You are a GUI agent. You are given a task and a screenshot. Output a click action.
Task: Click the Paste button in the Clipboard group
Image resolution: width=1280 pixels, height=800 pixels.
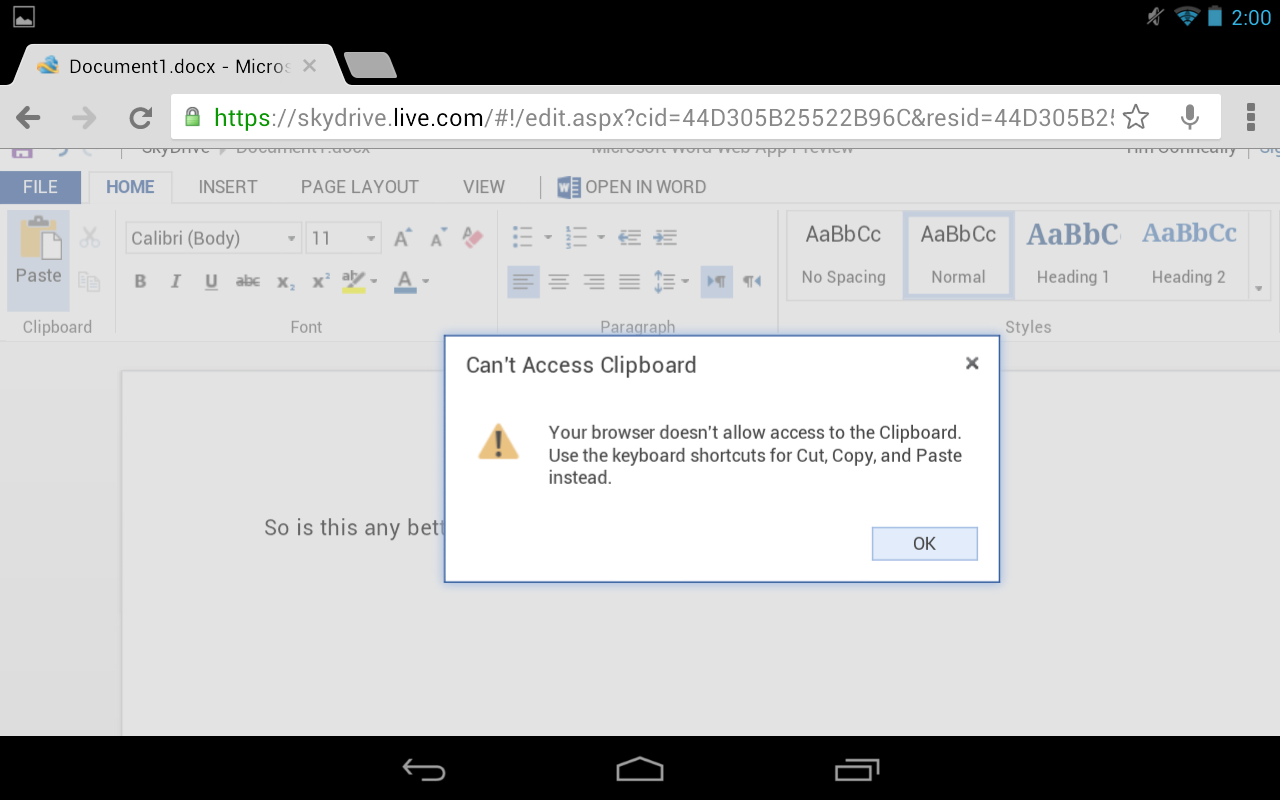(37, 255)
